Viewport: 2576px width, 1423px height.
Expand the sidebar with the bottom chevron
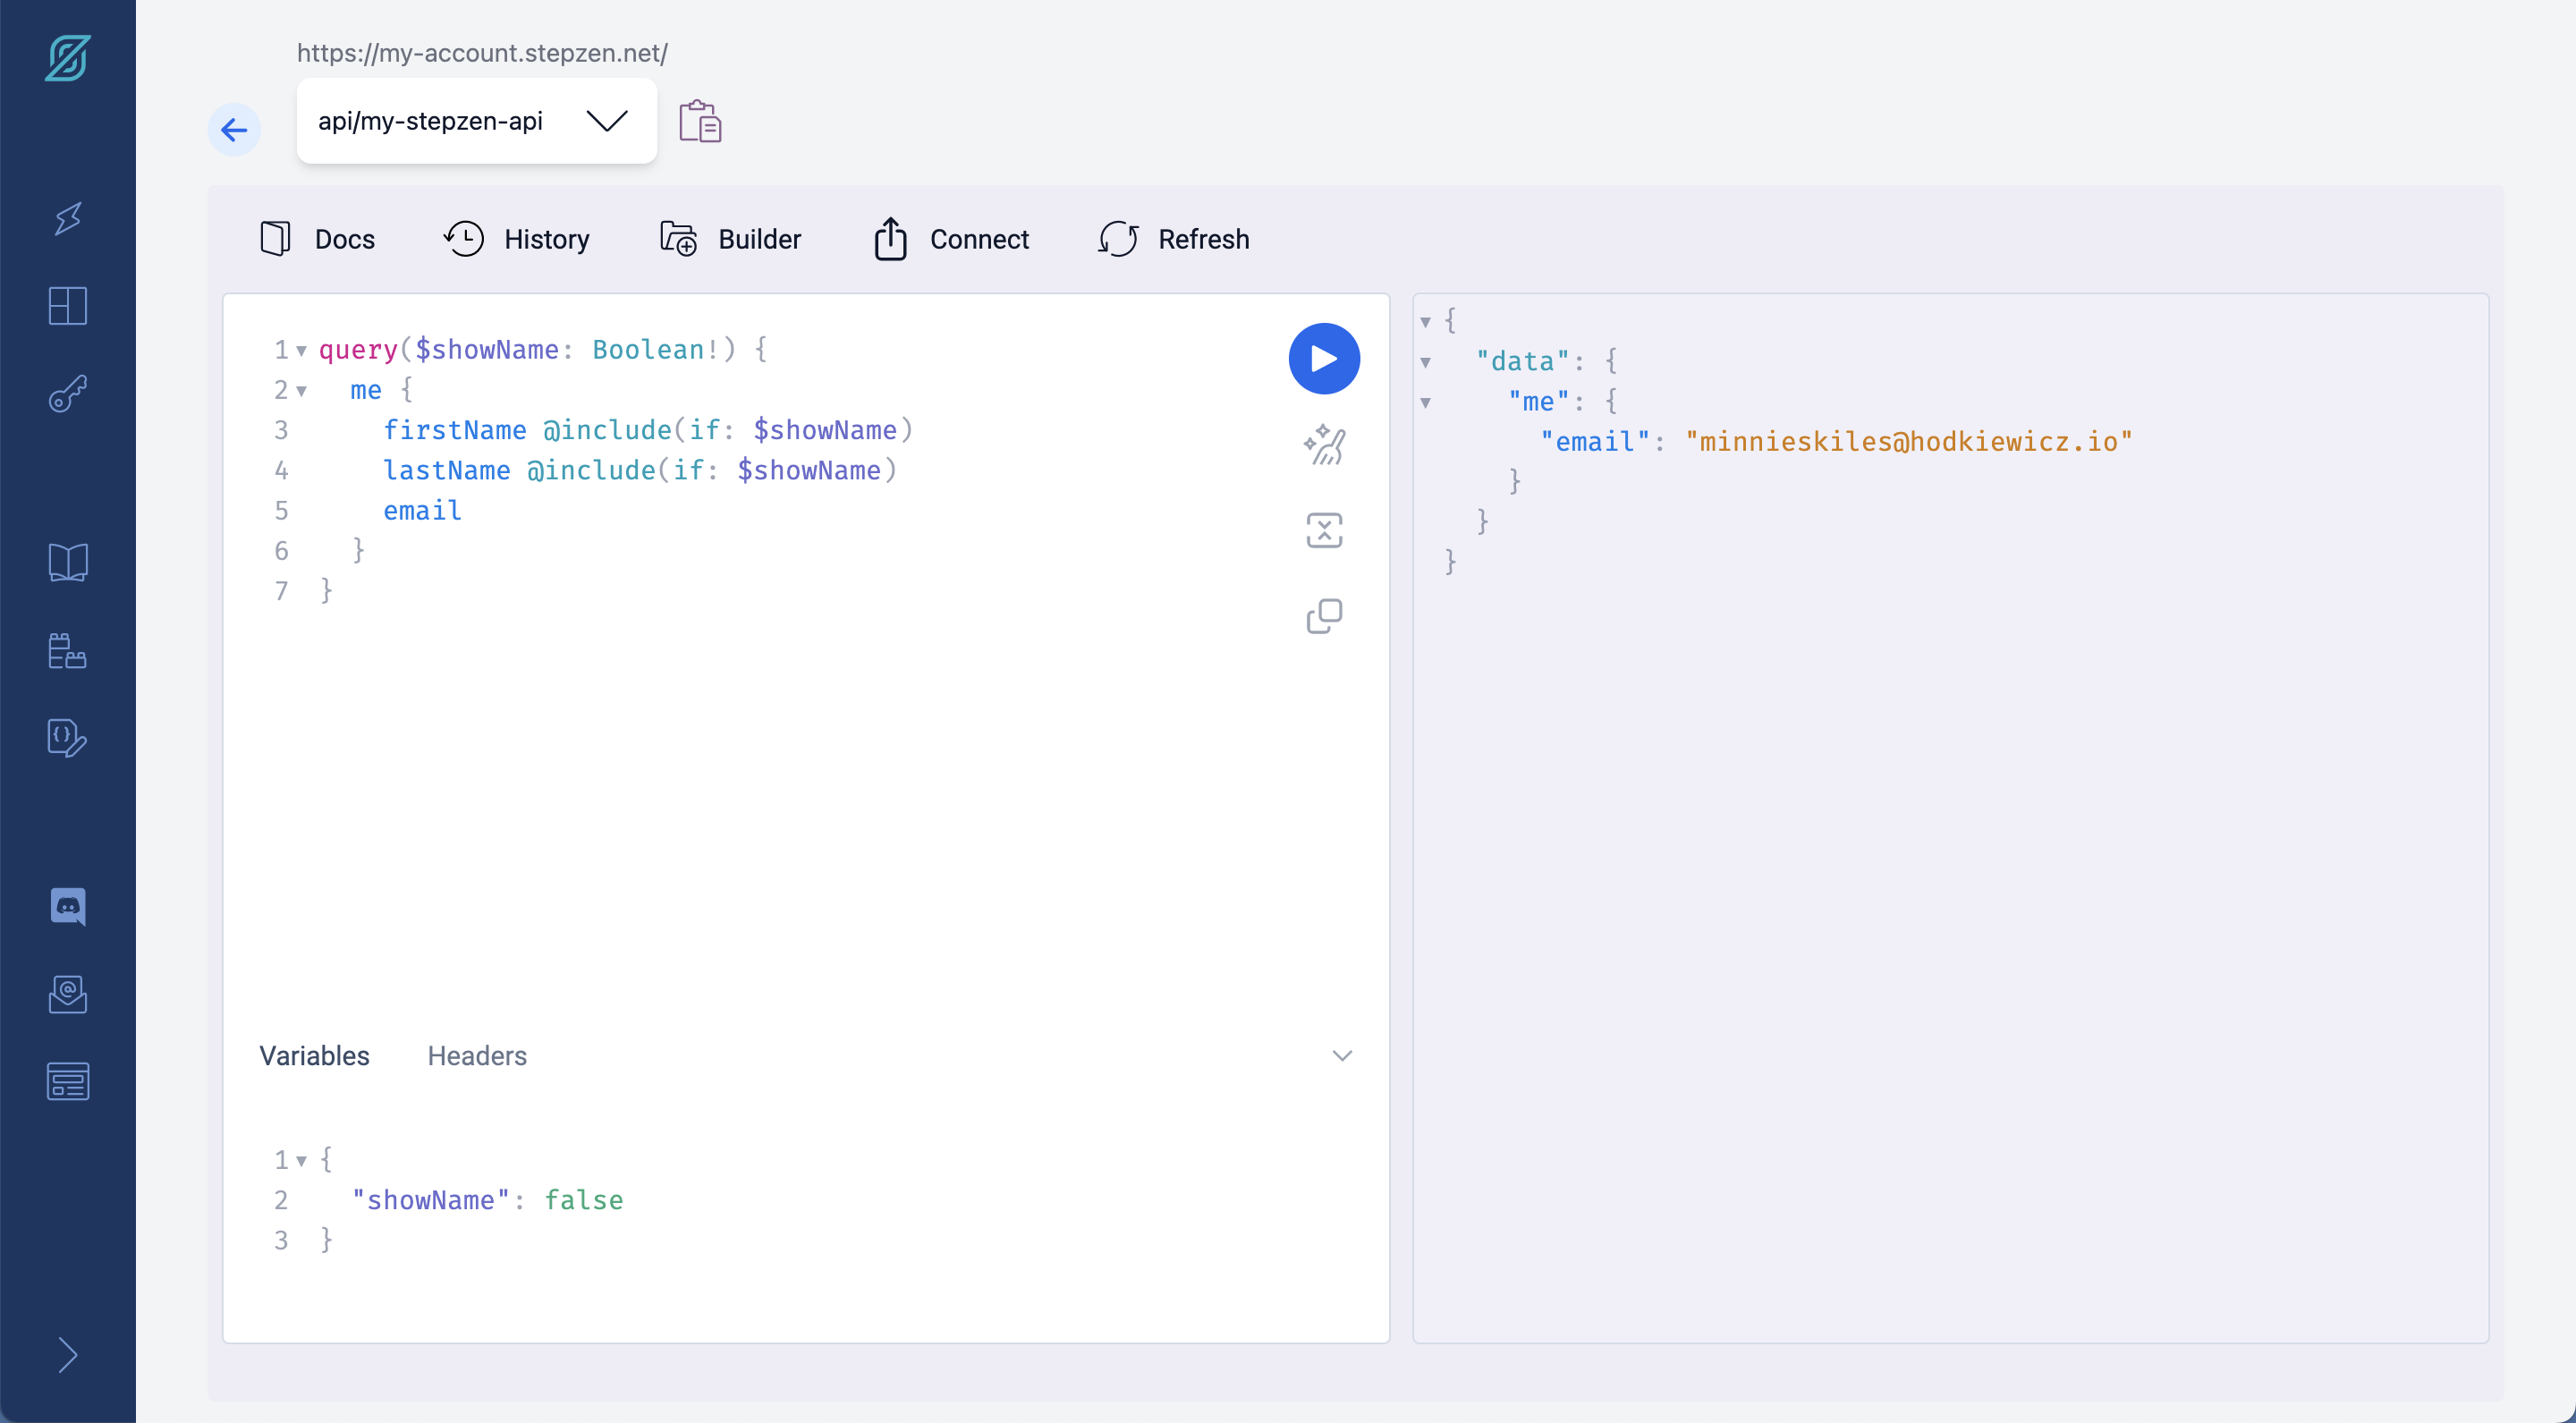(67, 1356)
